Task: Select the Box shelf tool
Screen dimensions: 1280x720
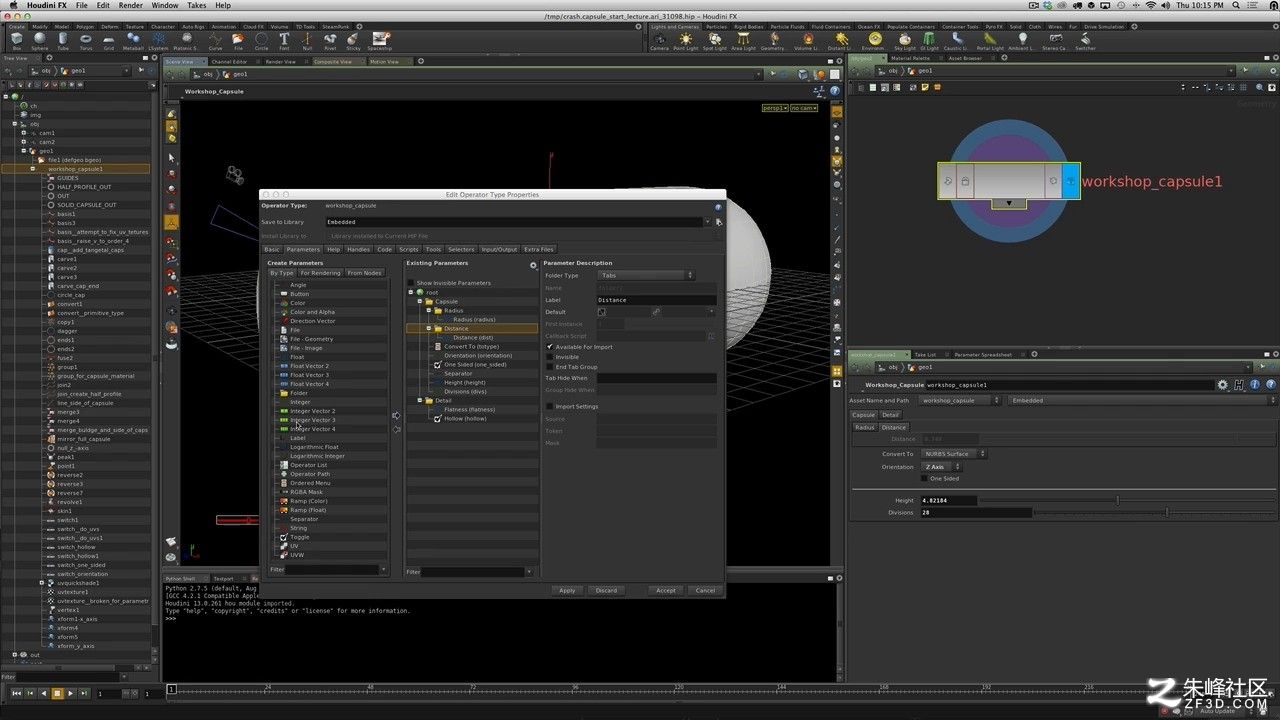Action: tap(17, 40)
